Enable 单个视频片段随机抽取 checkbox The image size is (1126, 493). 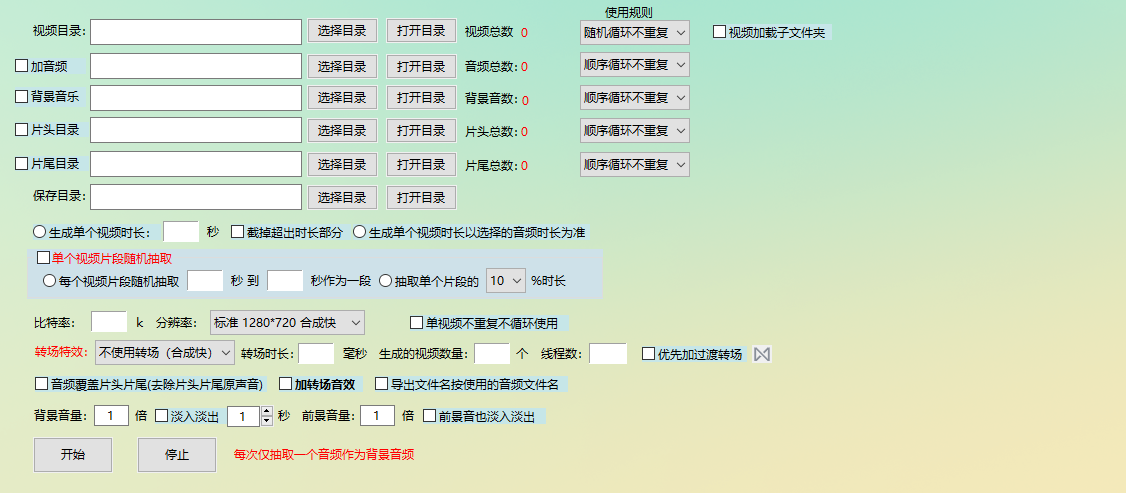(x=43, y=258)
